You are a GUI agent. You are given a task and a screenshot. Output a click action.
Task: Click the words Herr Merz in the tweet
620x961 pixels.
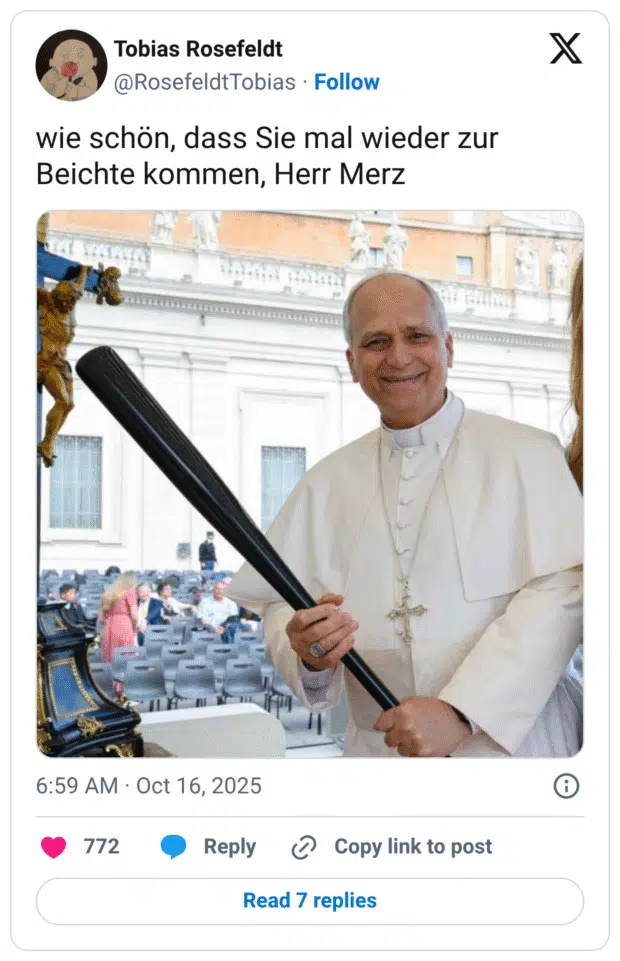tap(339, 174)
